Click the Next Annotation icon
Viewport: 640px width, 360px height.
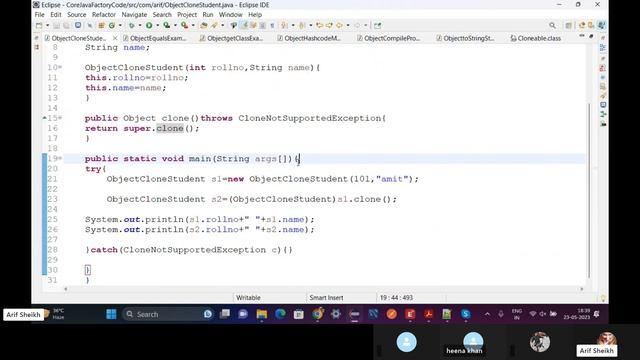(x=284, y=25)
